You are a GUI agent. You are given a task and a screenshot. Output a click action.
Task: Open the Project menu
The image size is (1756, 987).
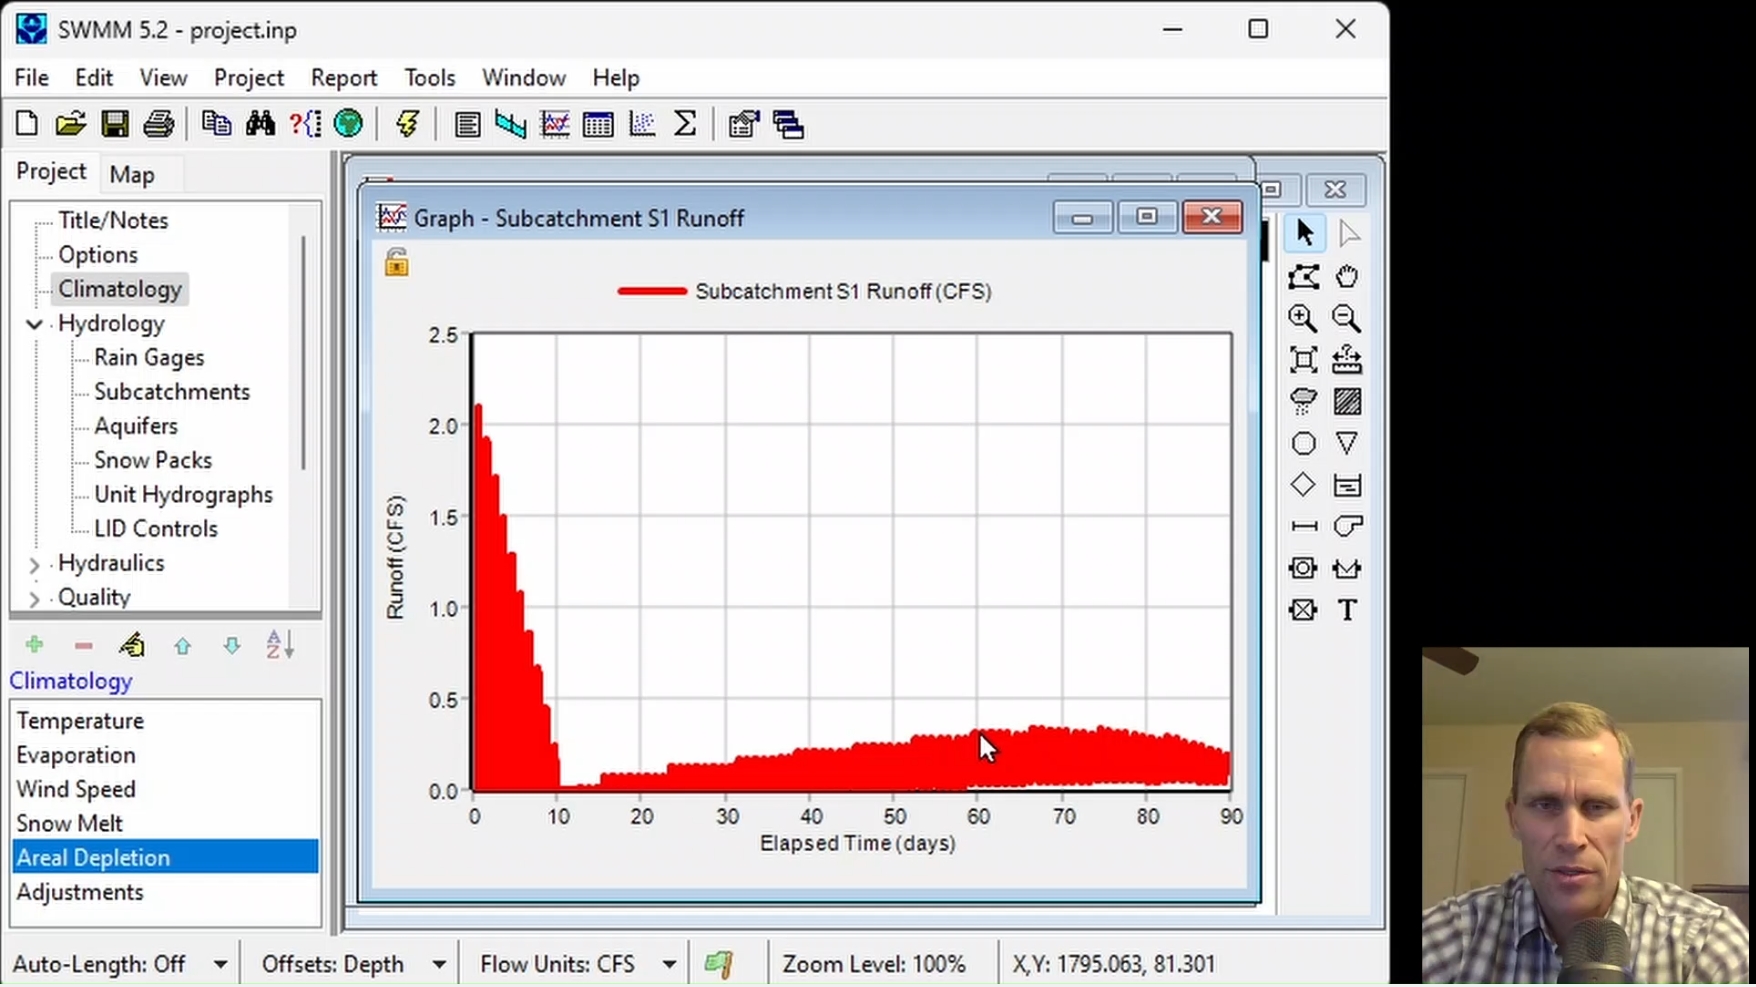click(x=249, y=78)
